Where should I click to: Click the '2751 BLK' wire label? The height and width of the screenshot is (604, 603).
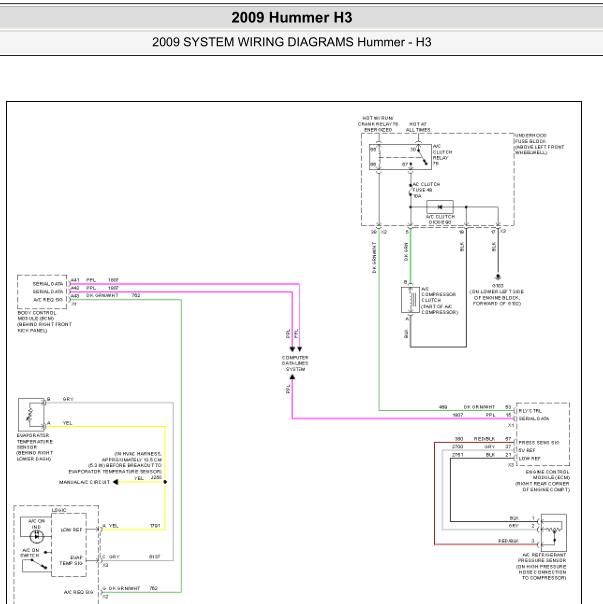coord(474,455)
